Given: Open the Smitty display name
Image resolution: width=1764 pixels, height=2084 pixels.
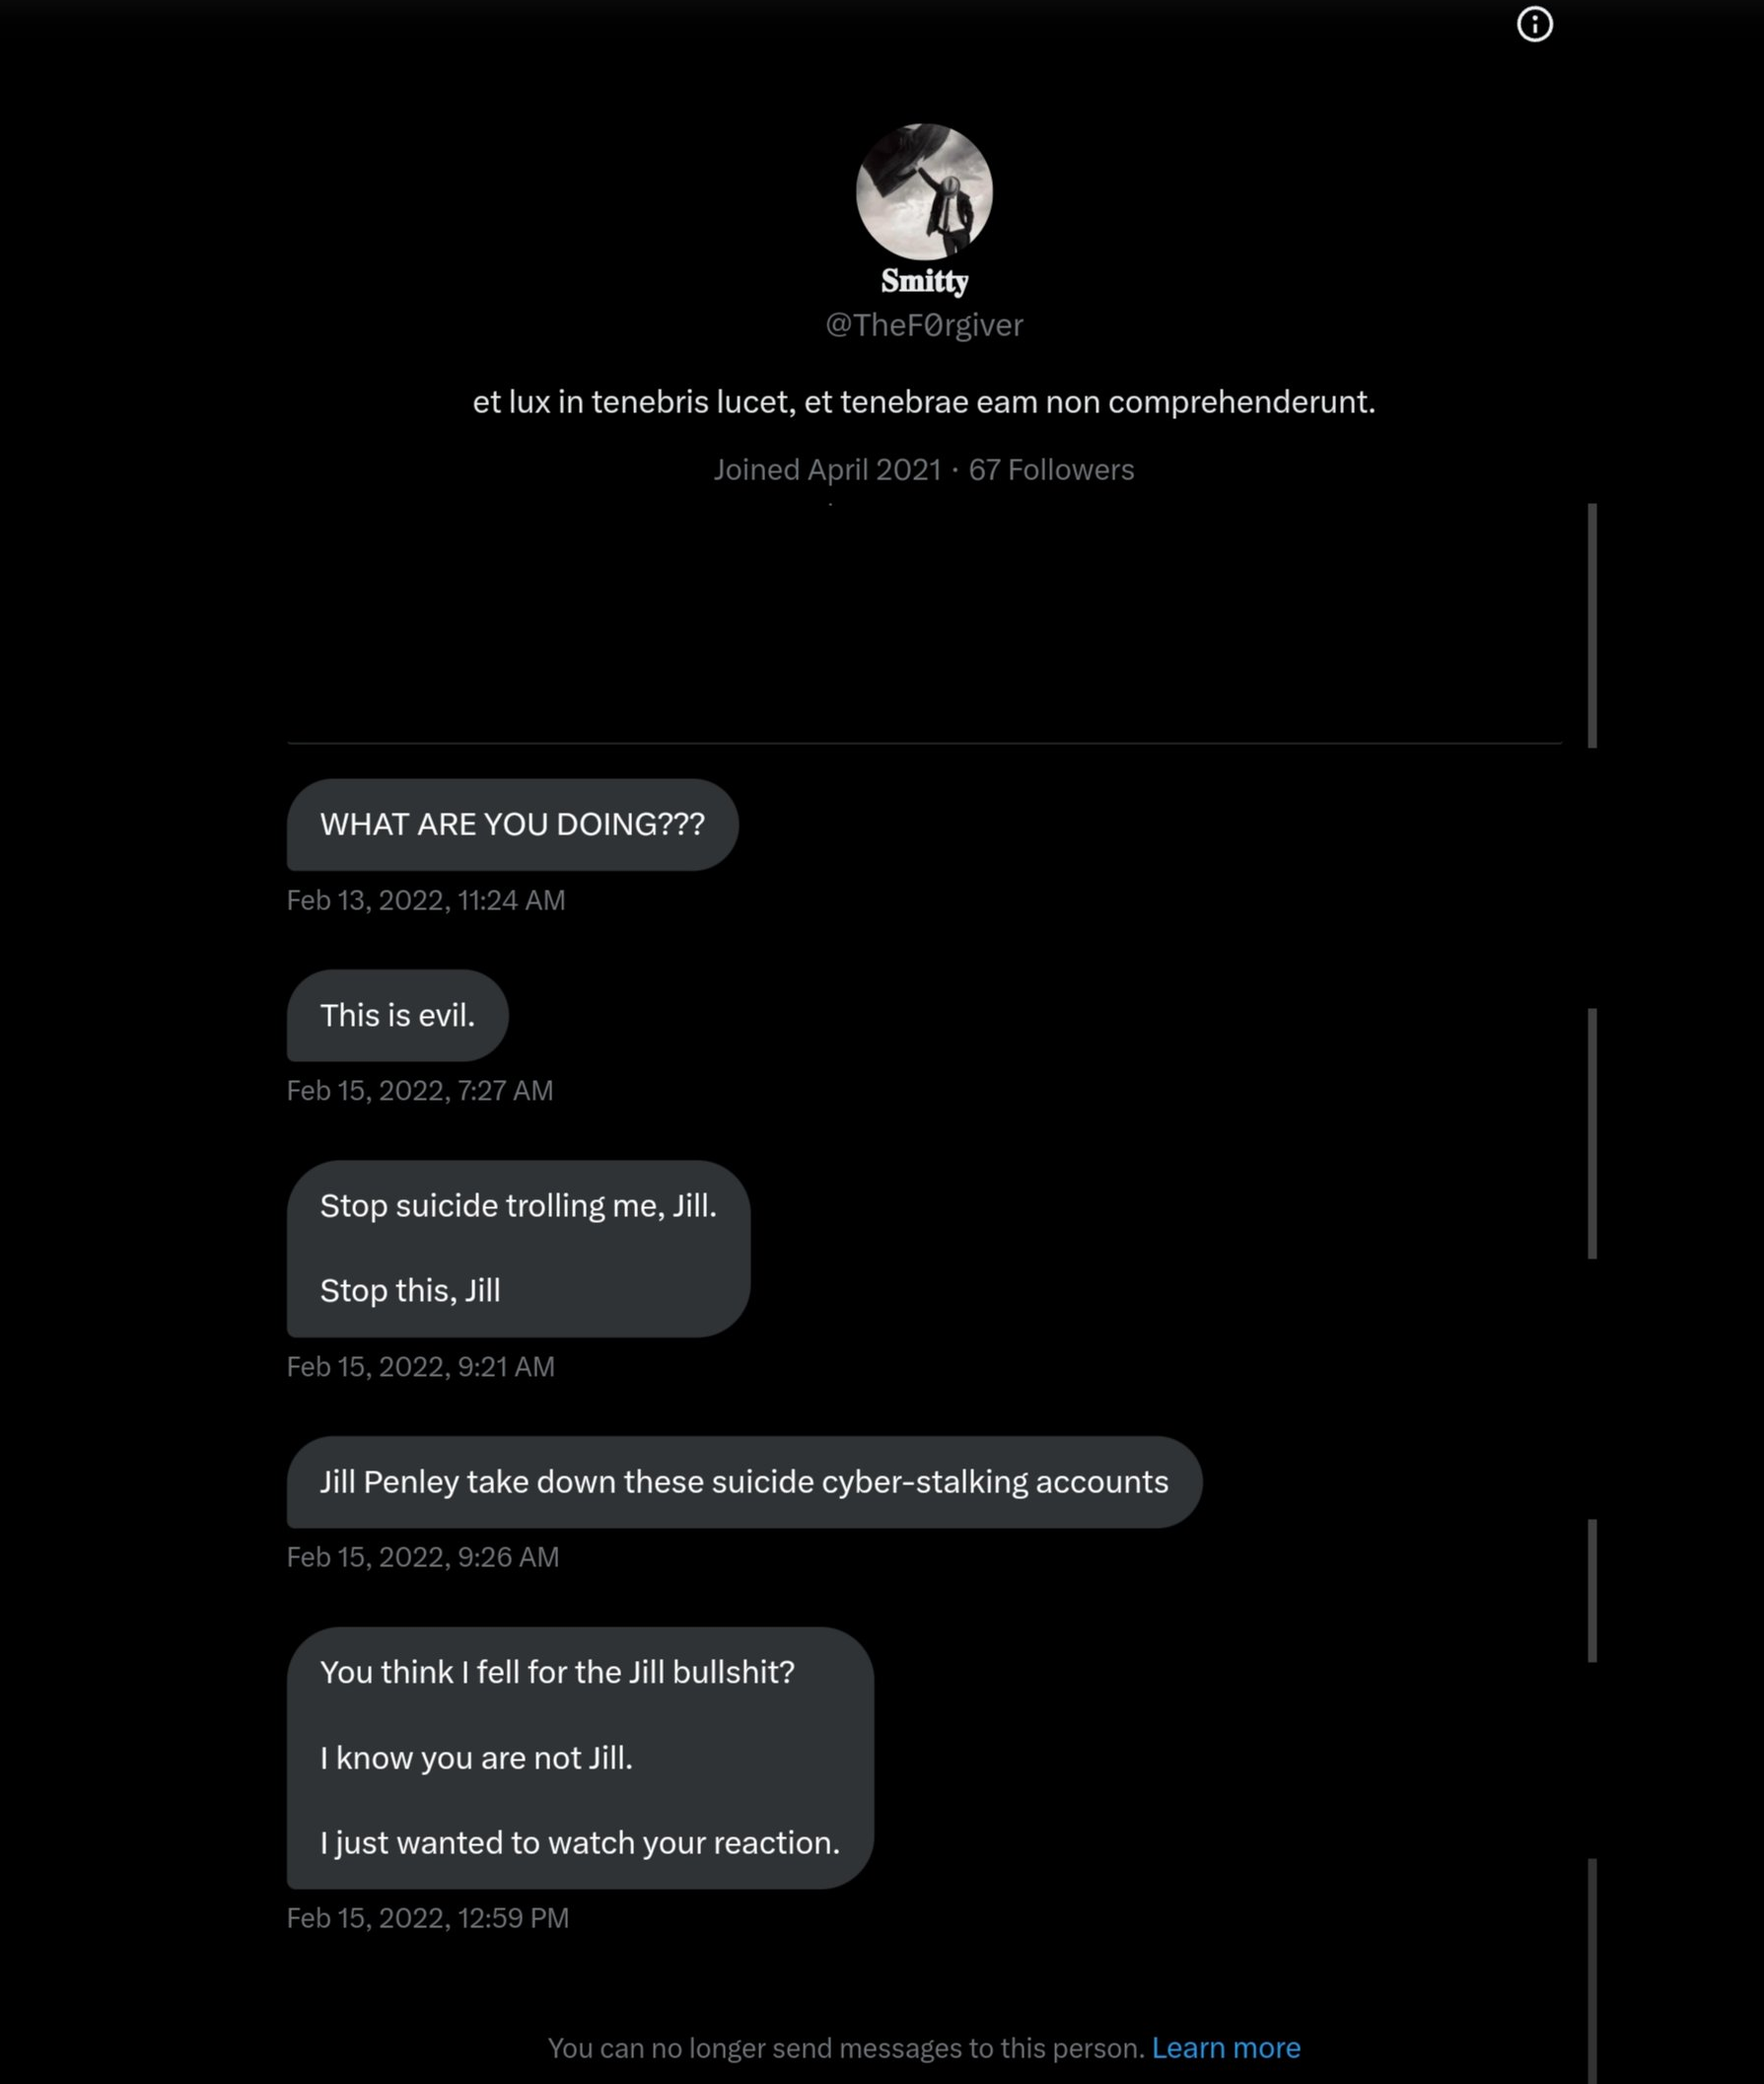Looking at the screenshot, I should [924, 282].
